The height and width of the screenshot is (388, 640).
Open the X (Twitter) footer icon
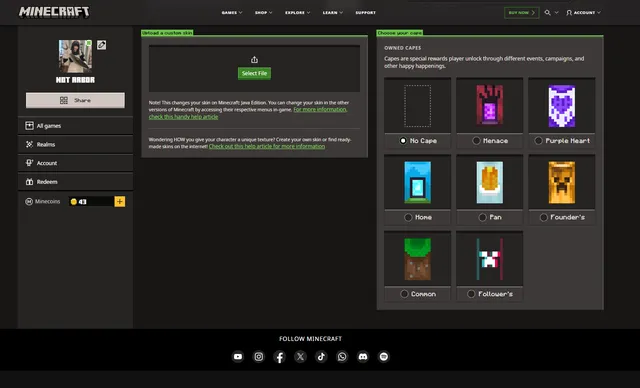tap(300, 357)
